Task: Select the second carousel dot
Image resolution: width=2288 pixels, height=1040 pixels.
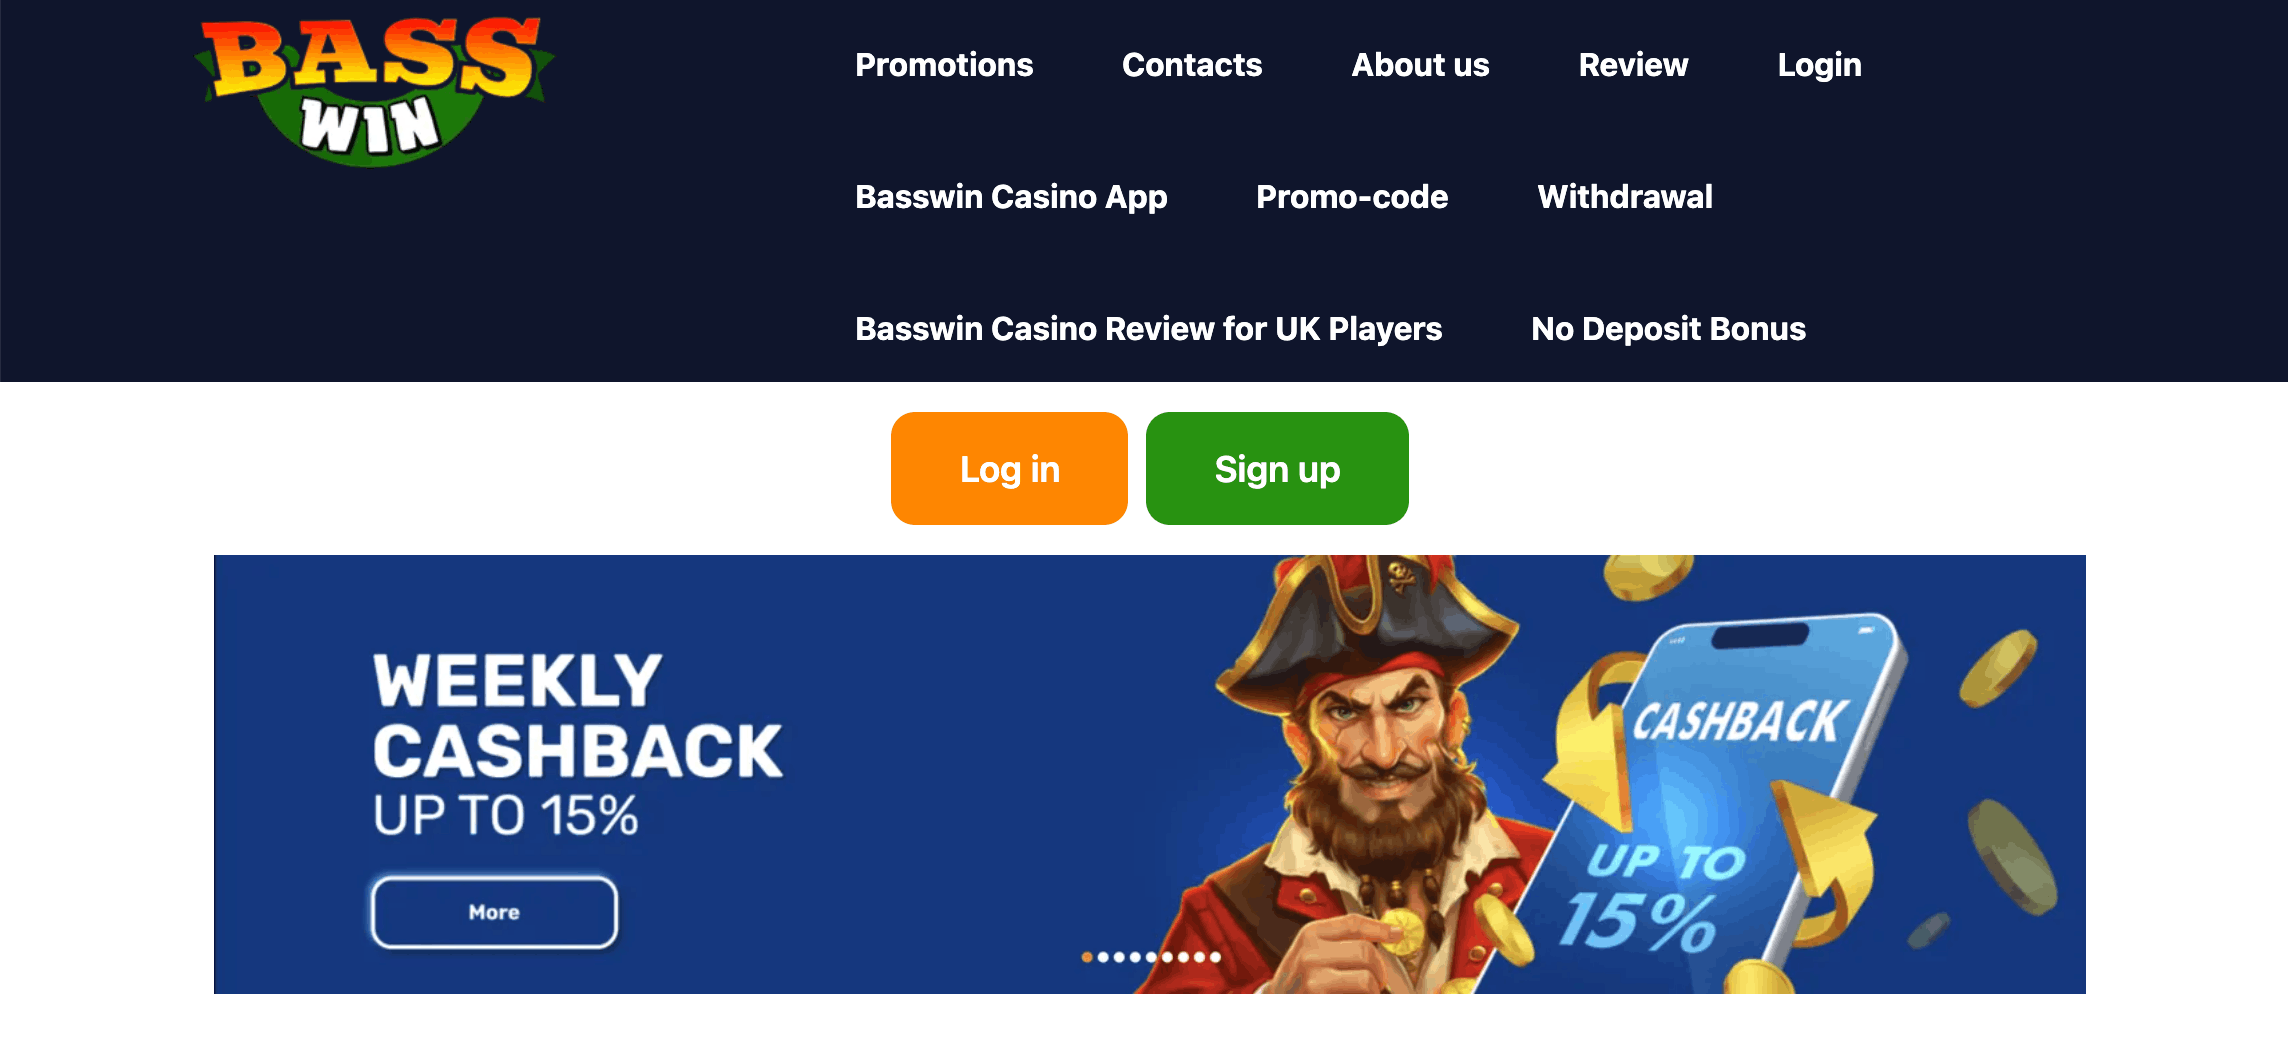Action: [1103, 957]
